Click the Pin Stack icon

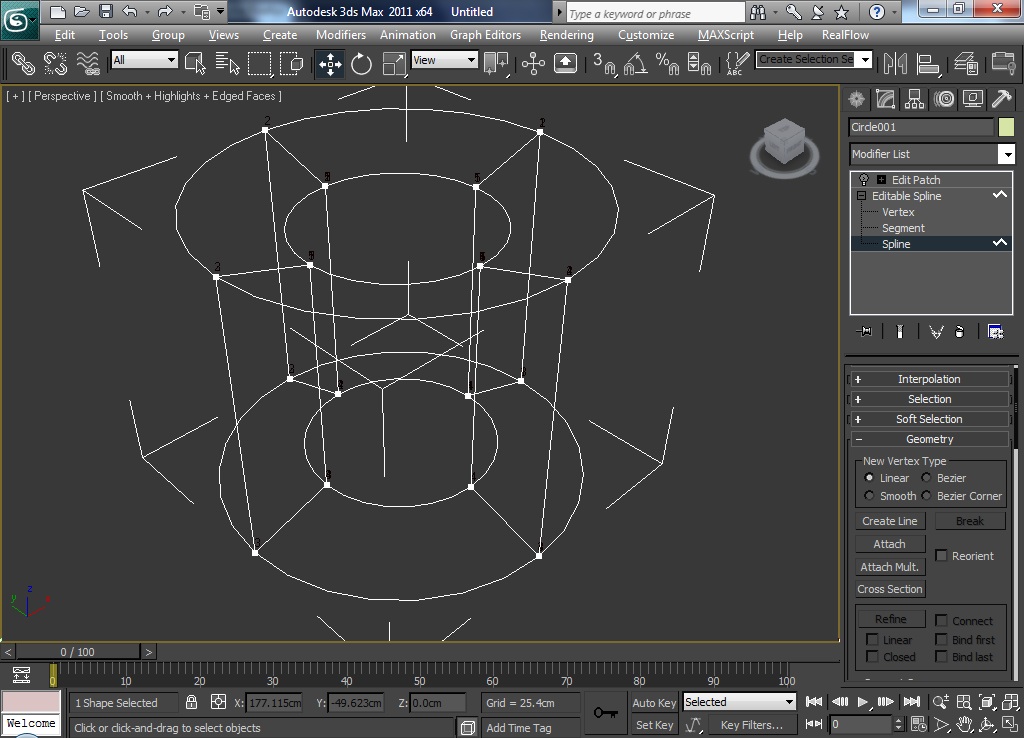[864, 332]
